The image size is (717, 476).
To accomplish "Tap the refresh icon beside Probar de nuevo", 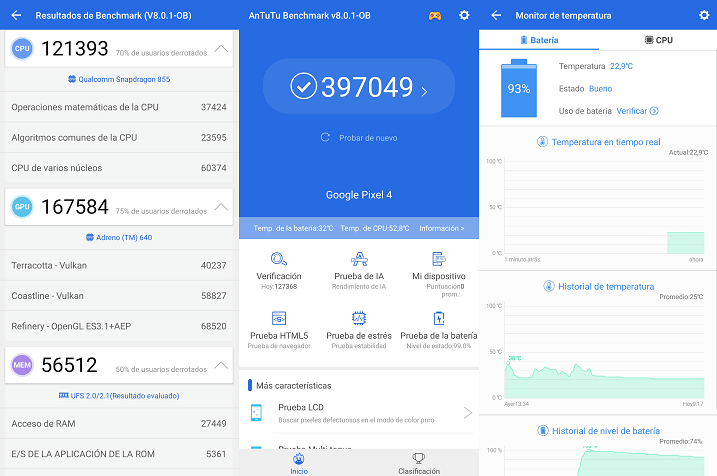I will tap(325, 137).
